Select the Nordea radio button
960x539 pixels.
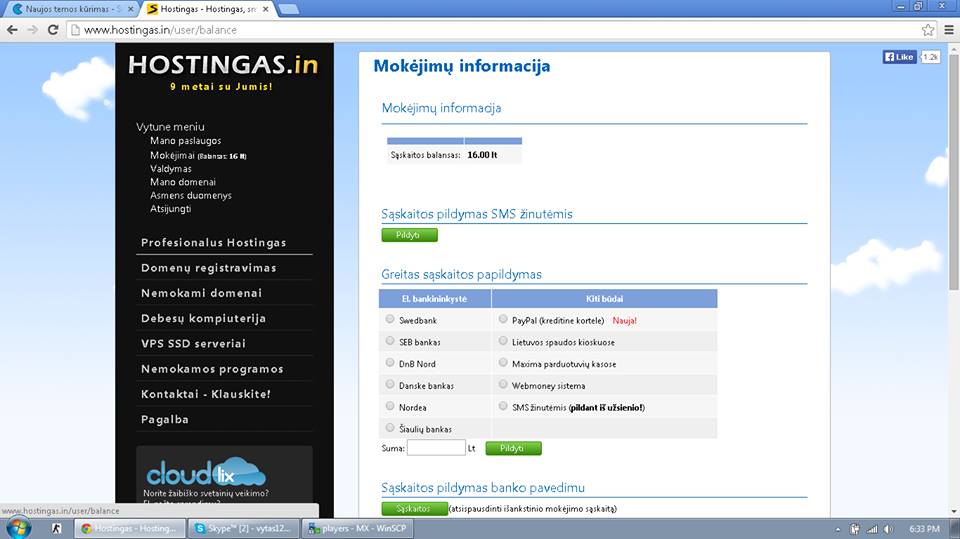(x=390, y=406)
